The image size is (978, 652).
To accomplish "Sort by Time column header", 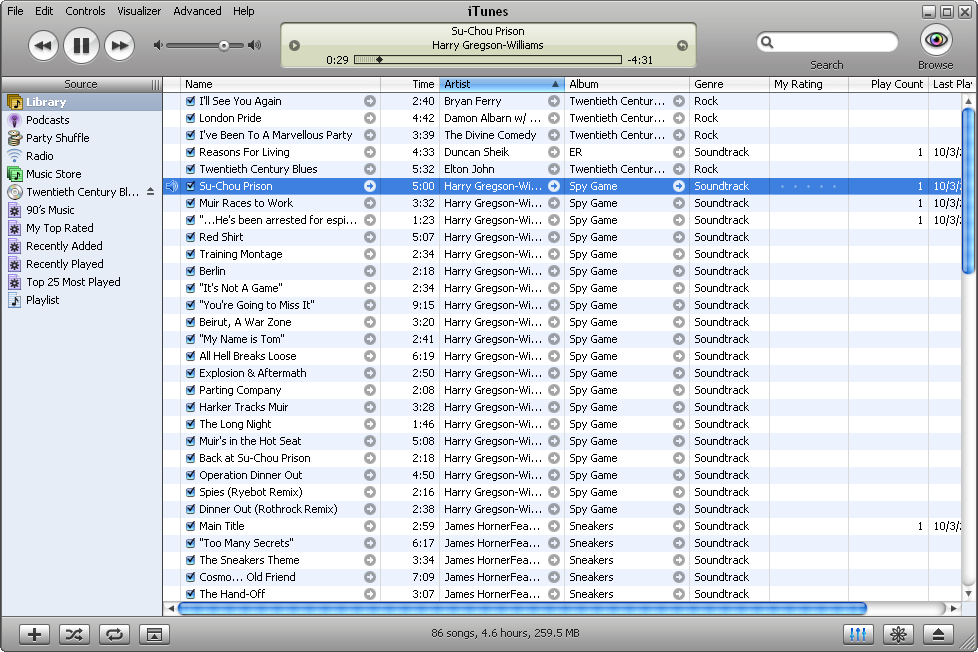I will pos(410,84).
